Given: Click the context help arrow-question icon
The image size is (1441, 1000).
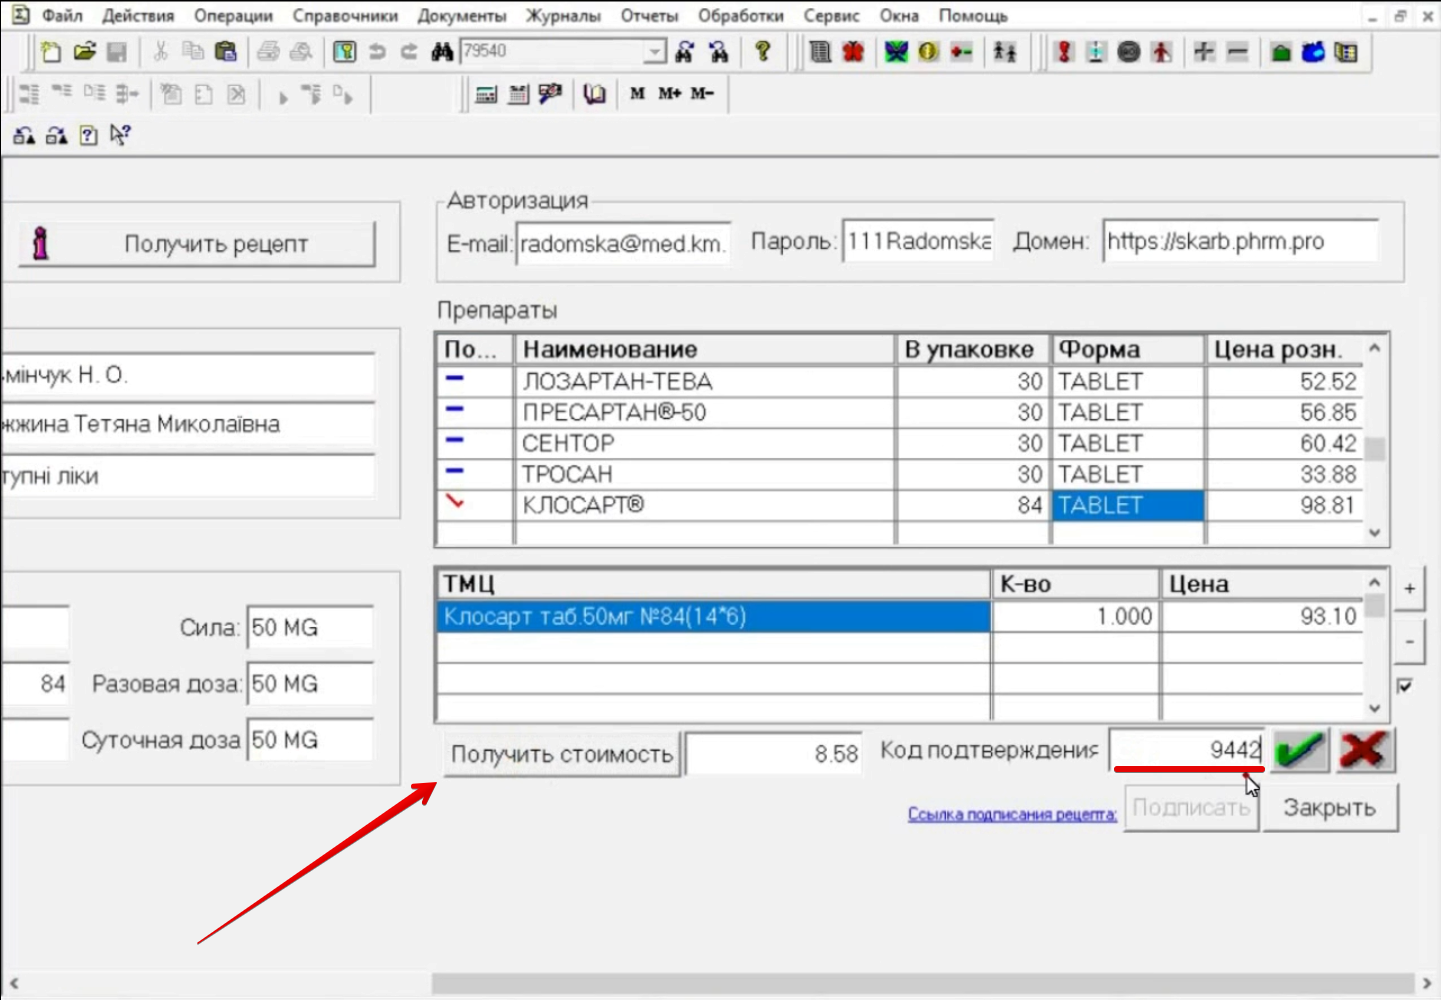Looking at the screenshot, I should click(120, 135).
